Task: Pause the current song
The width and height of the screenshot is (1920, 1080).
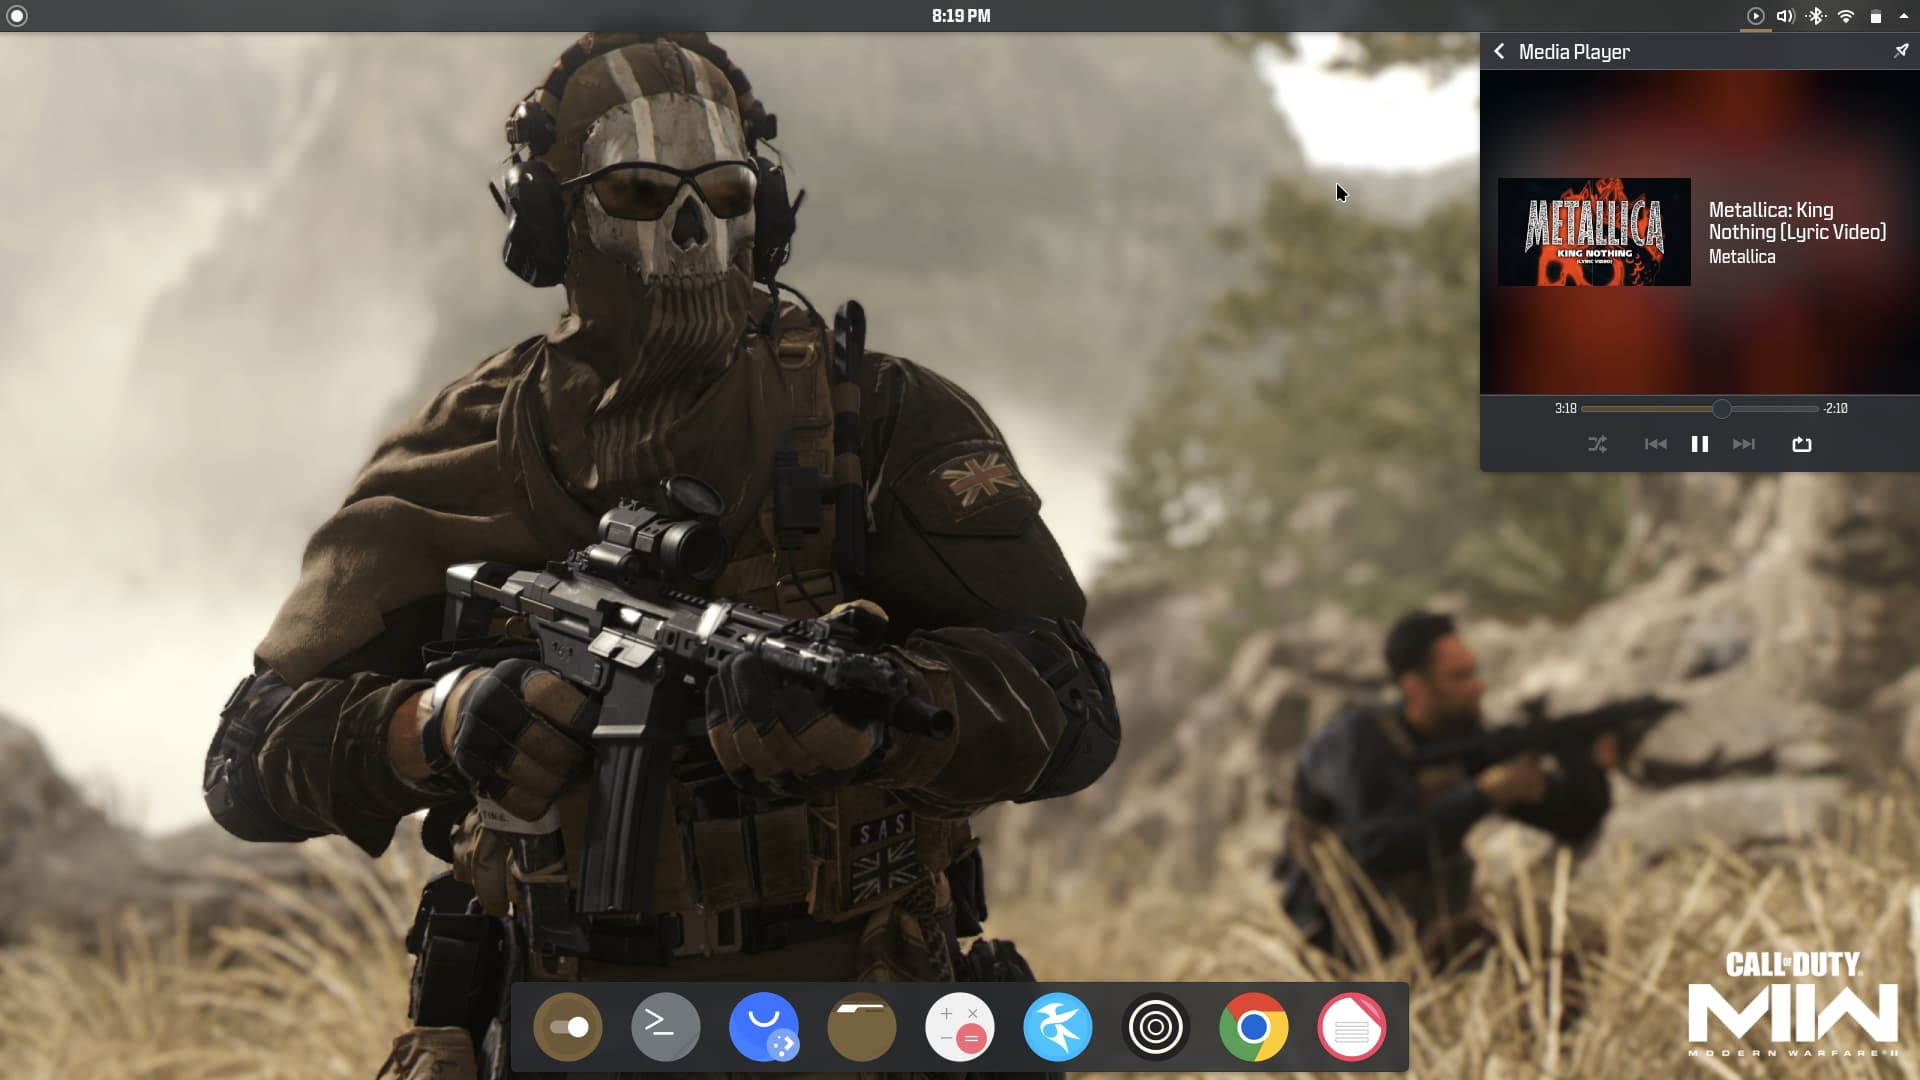Action: coord(1700,444)
